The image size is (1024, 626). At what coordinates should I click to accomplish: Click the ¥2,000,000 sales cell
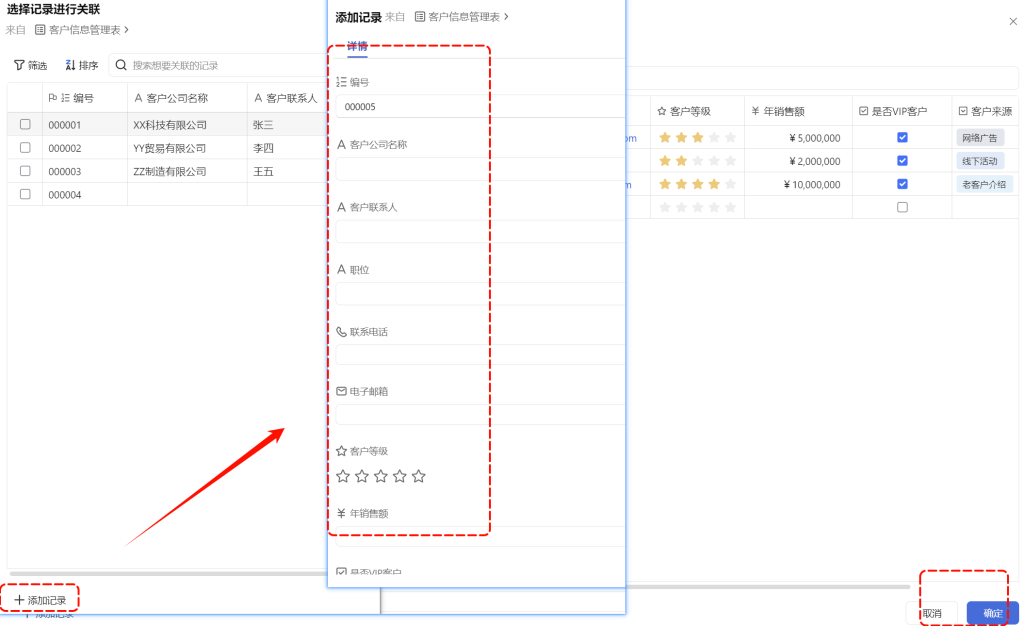(798, 161)
